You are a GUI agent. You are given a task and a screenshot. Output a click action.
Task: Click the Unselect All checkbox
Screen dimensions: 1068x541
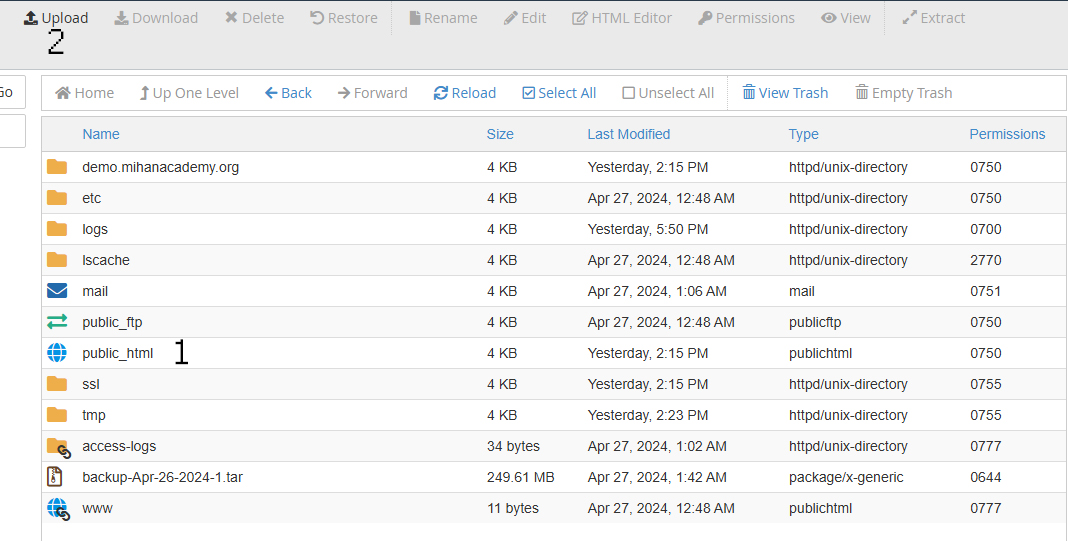click(x=668, y=93)
